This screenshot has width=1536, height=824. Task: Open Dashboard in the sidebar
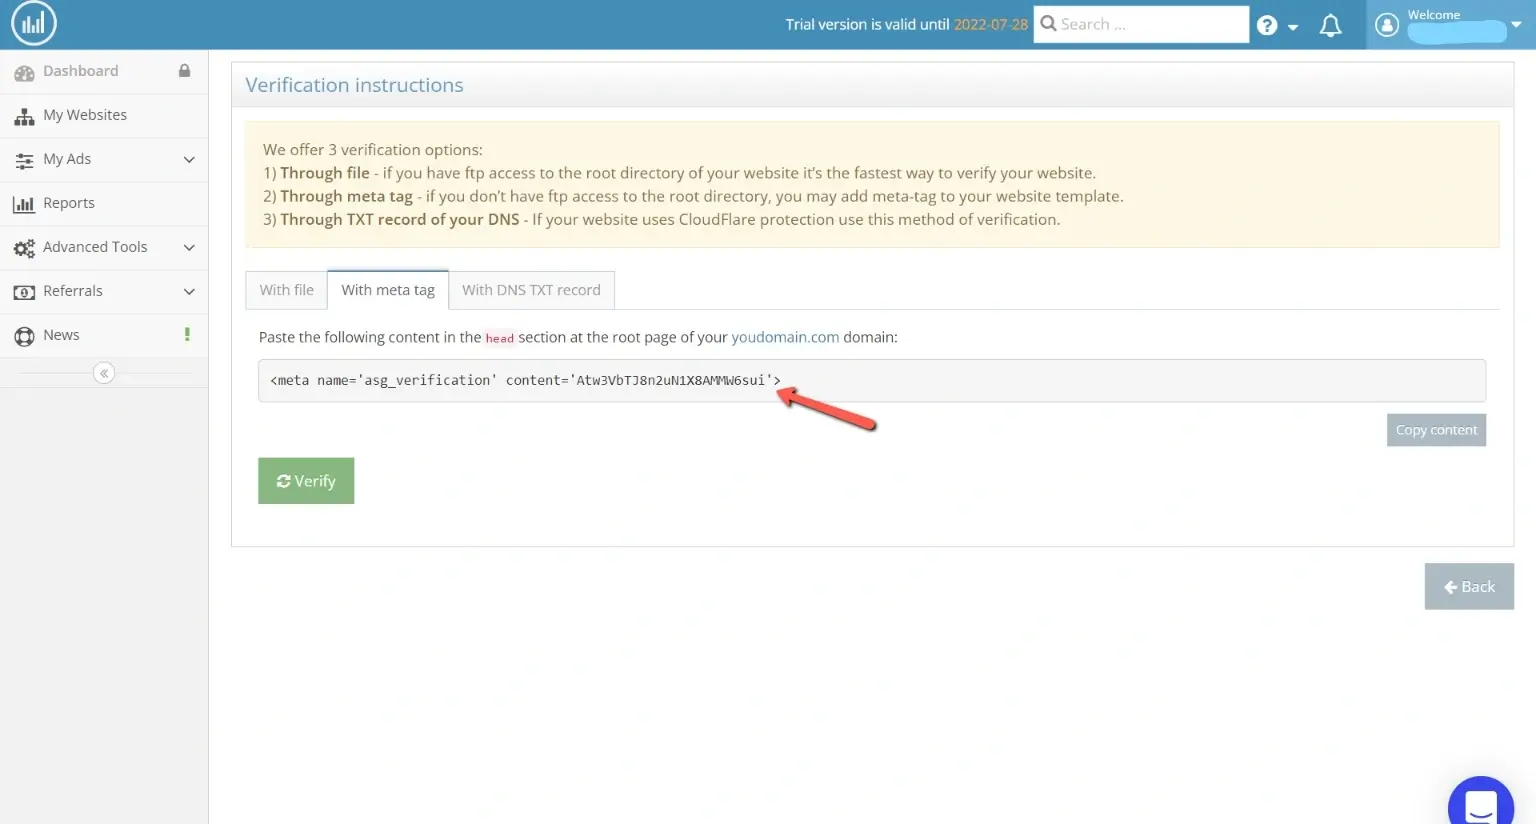[x=104, y=72]
